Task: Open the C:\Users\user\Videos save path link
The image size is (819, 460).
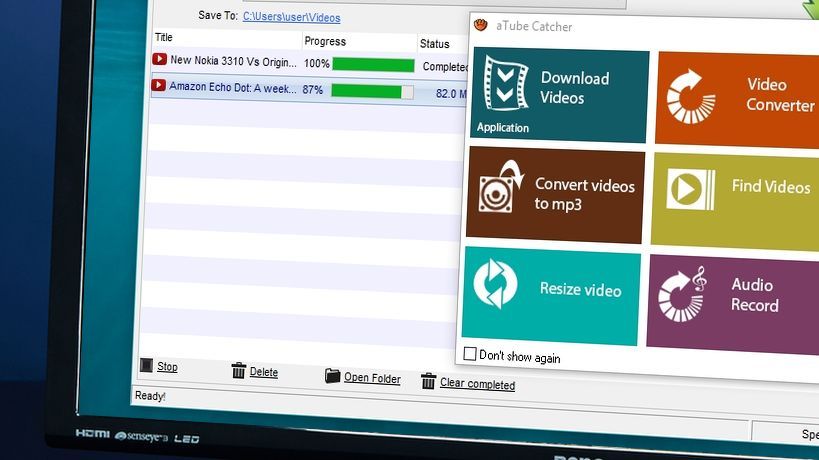Action: [x=291, y=17]
